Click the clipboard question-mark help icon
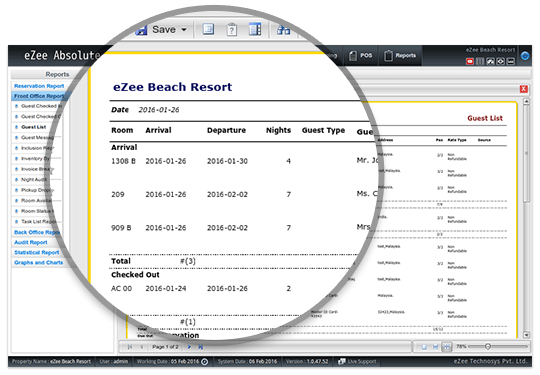 click(232, 30)
